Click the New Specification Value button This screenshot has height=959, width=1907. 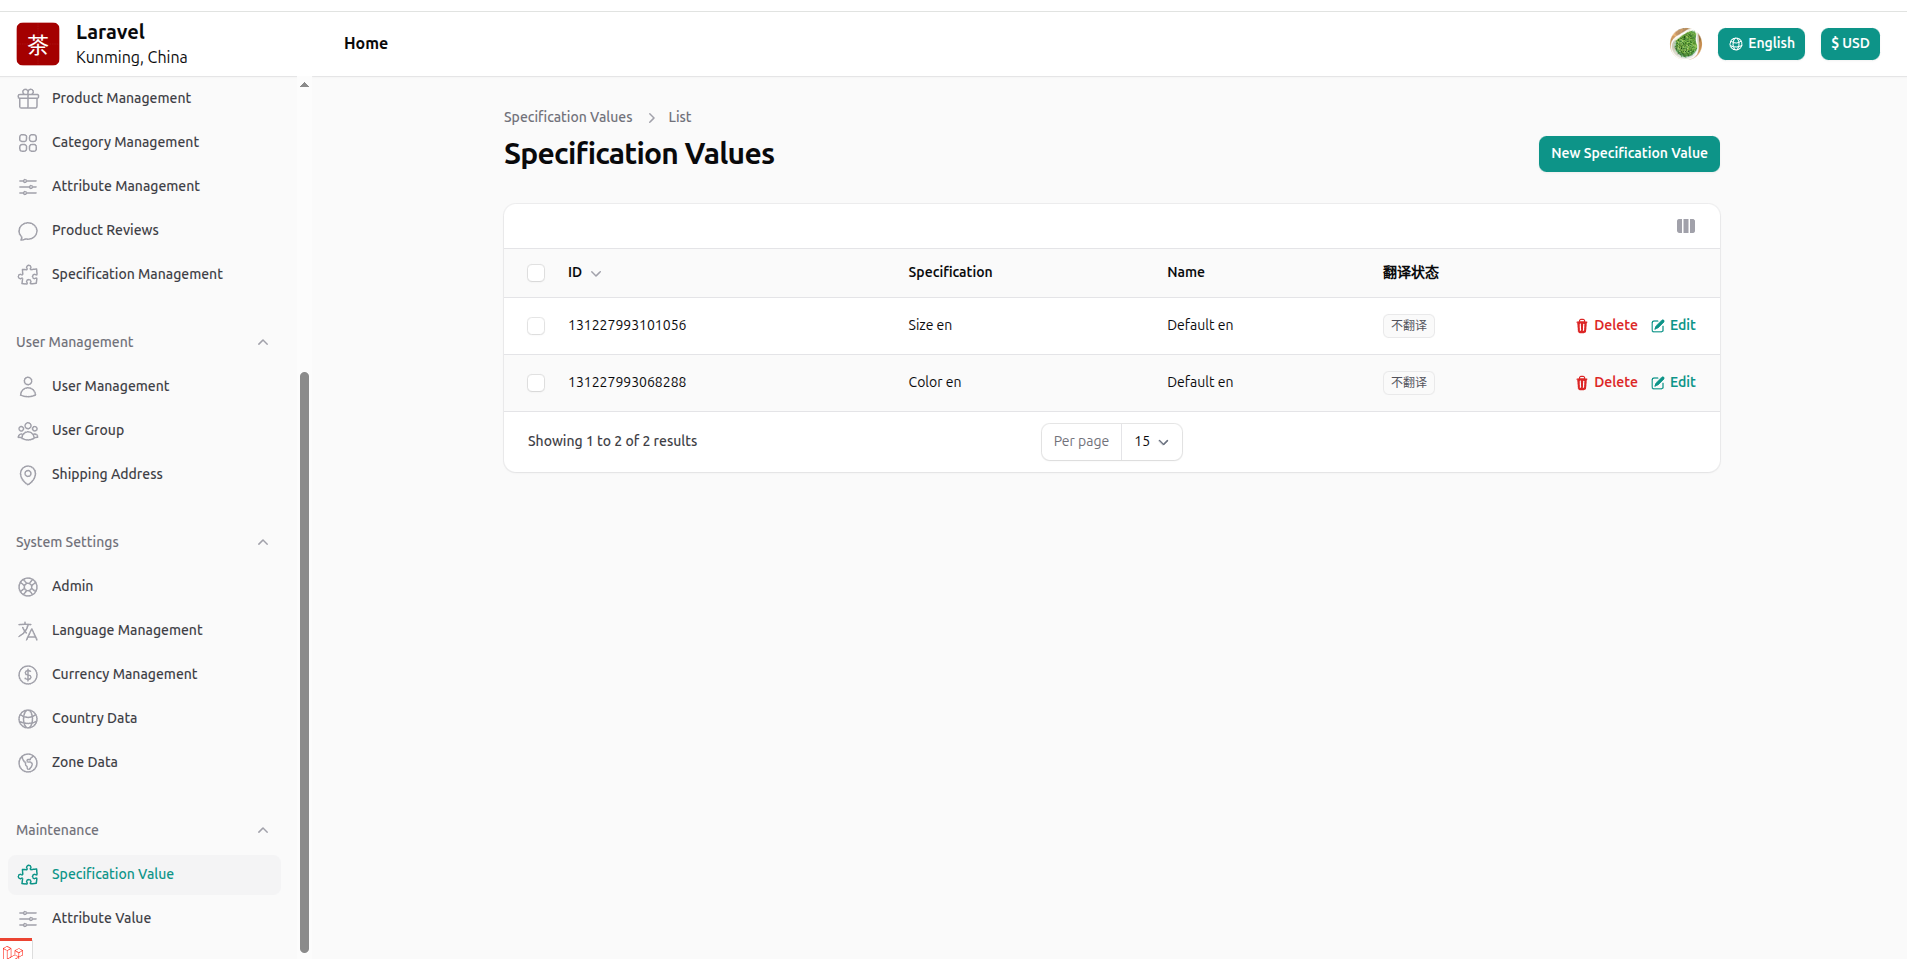click(x=1628, y=154)
